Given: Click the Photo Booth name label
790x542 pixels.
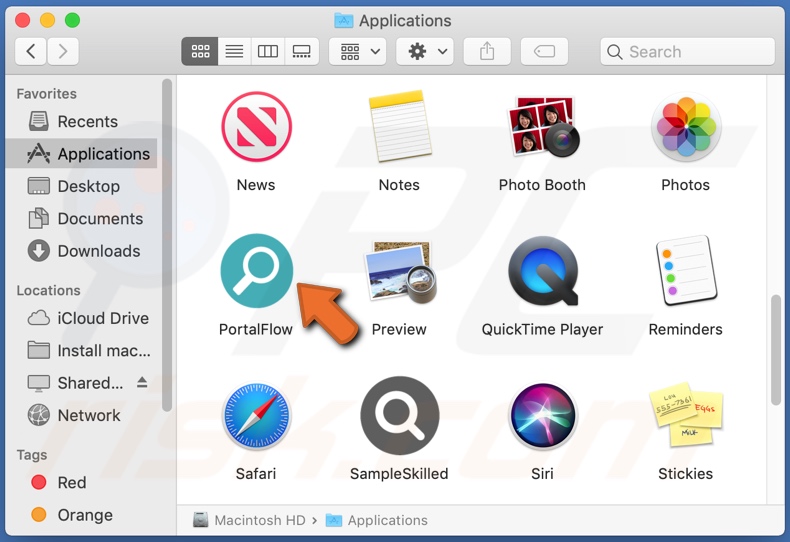Looking at the screenshot, I should coord(543,185).
